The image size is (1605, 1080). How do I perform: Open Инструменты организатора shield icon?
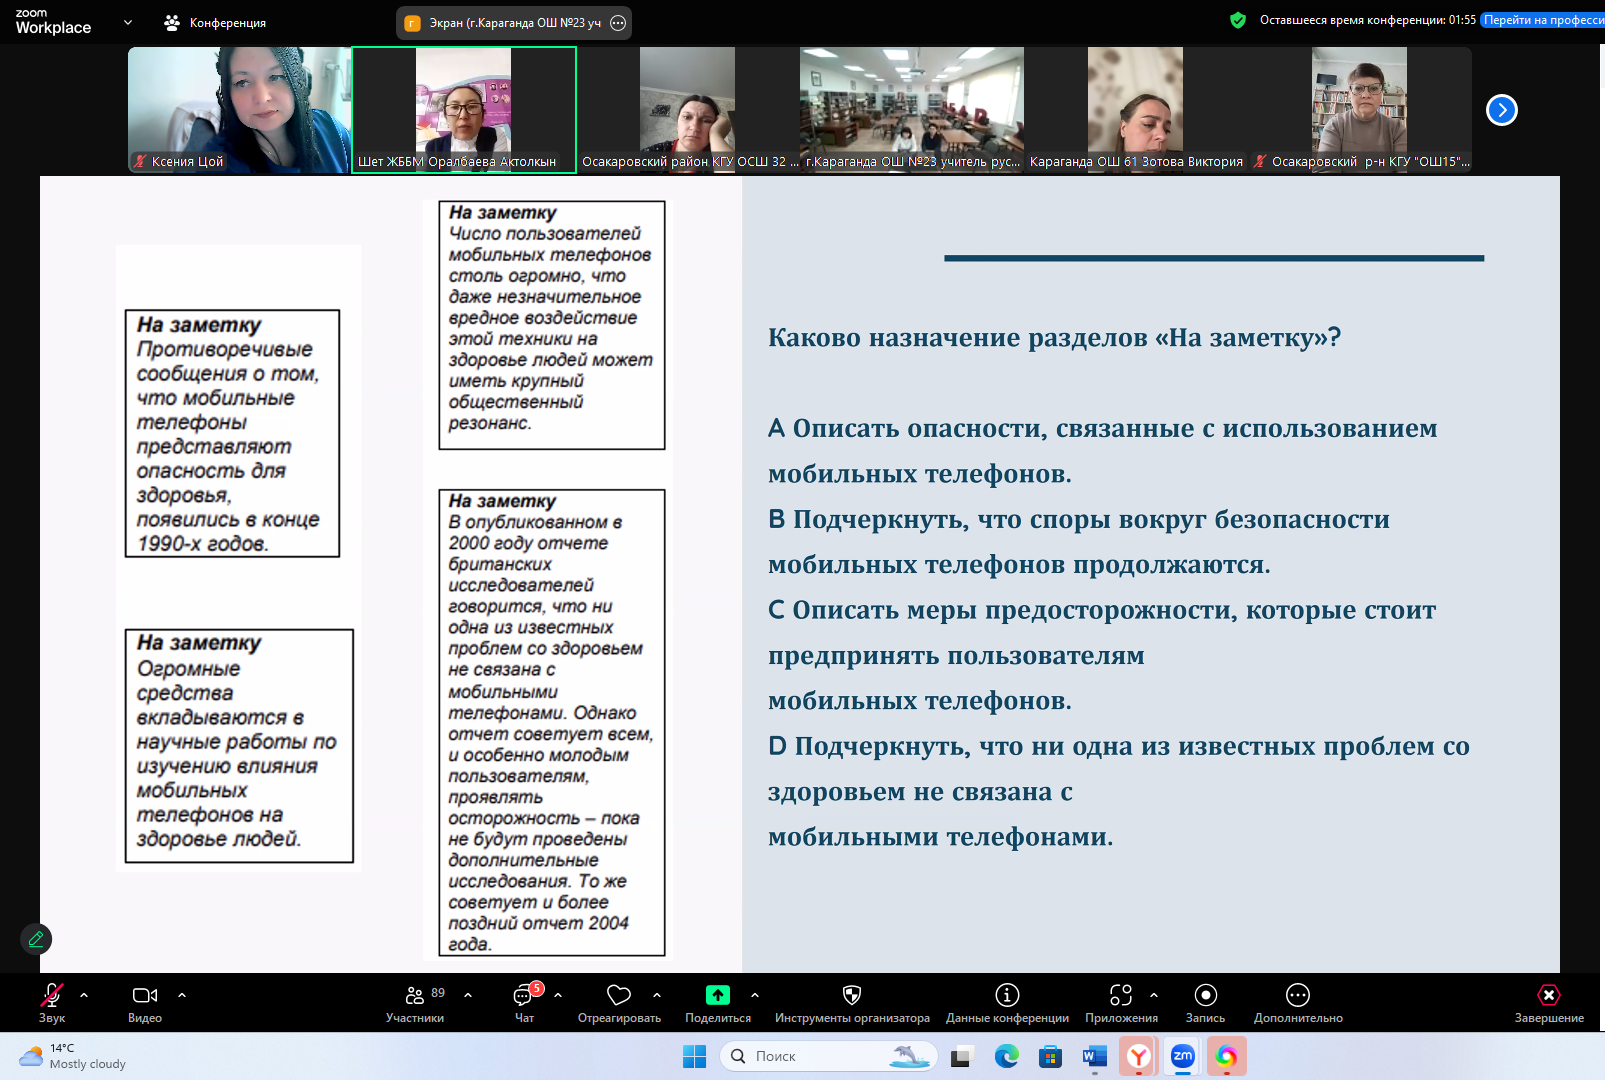click(852, 996)
